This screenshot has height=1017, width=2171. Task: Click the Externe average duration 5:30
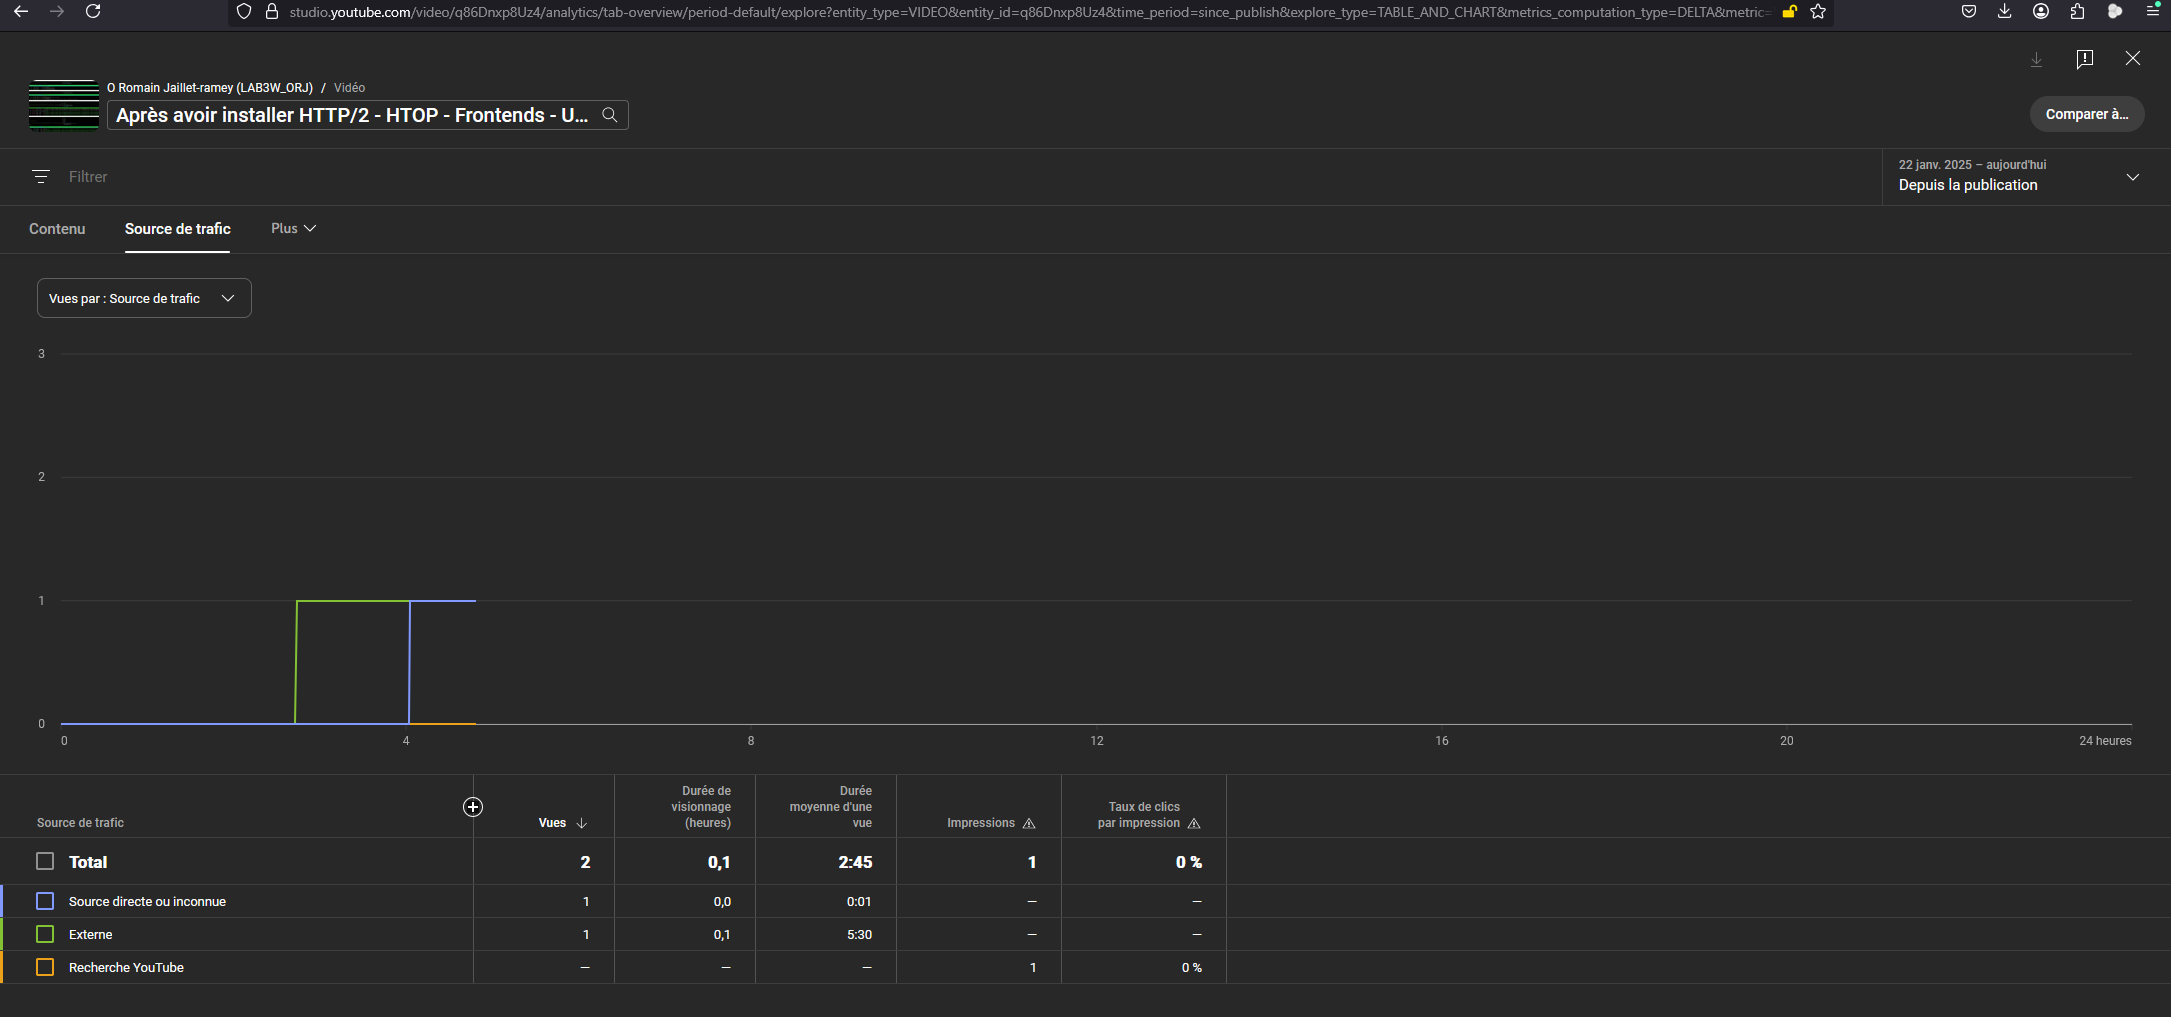click(x=859, y=934)
